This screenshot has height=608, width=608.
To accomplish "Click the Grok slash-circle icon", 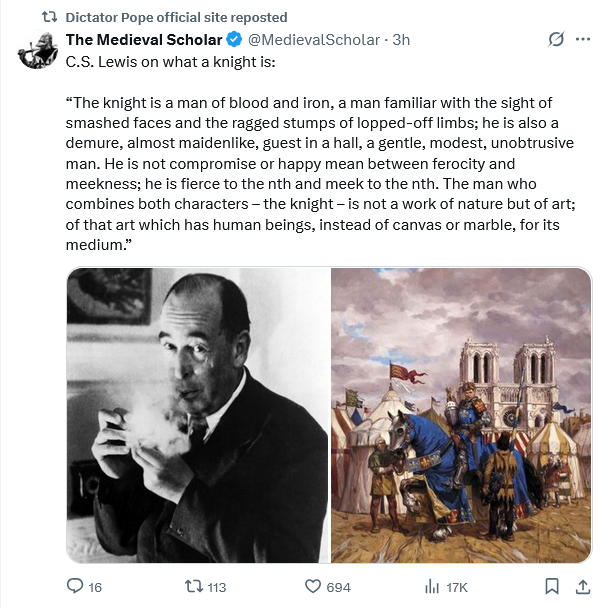I will click(556, 40).
